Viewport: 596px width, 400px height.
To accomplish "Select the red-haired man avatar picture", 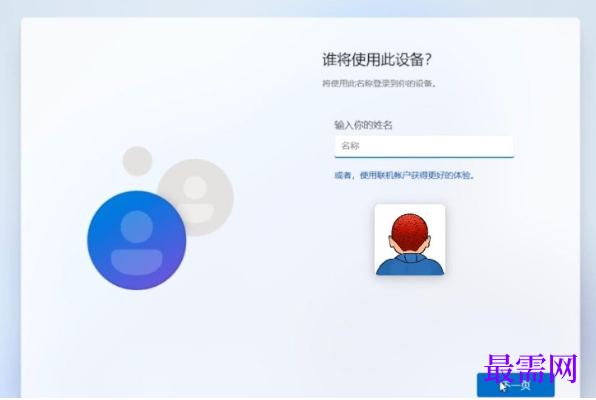I will 410,240.
